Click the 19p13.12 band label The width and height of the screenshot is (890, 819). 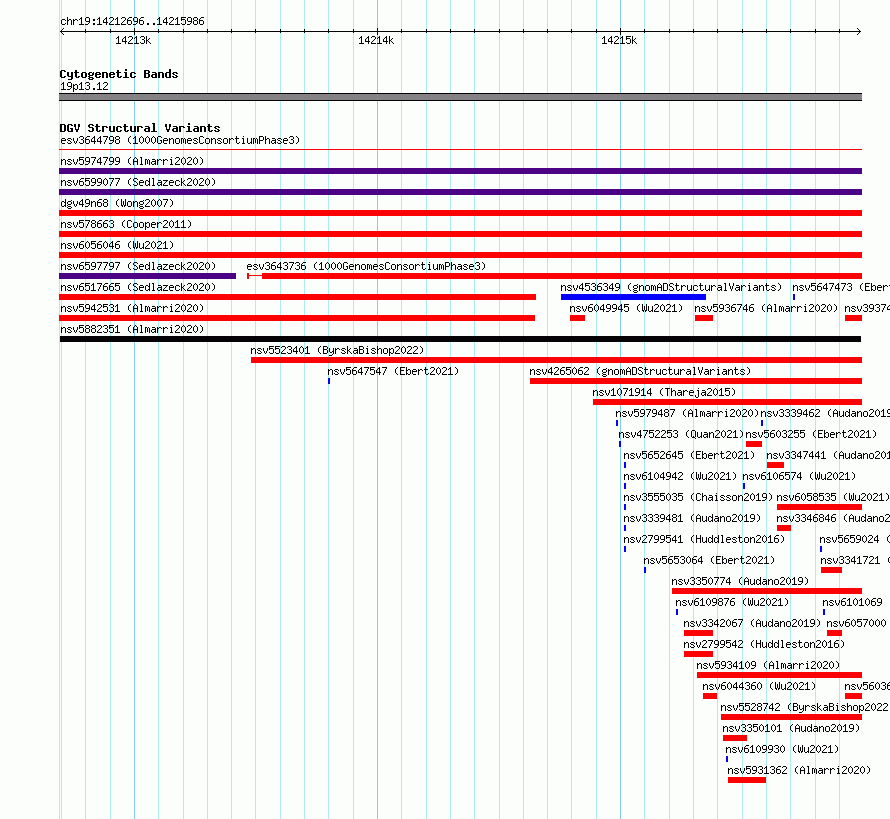tap(84, 86)
